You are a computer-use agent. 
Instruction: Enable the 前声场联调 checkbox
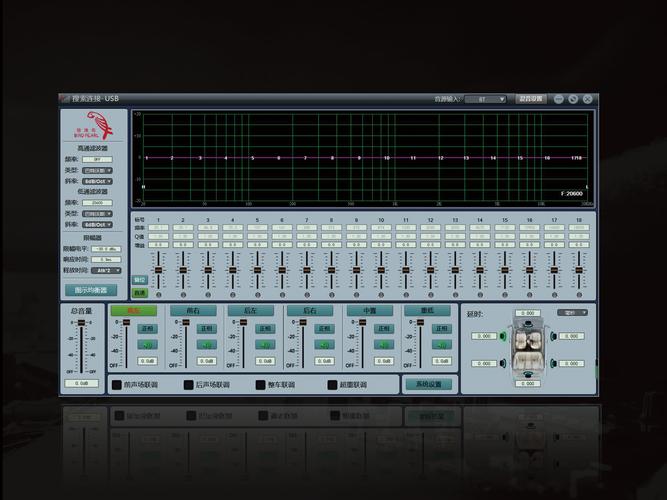(116, 384)
